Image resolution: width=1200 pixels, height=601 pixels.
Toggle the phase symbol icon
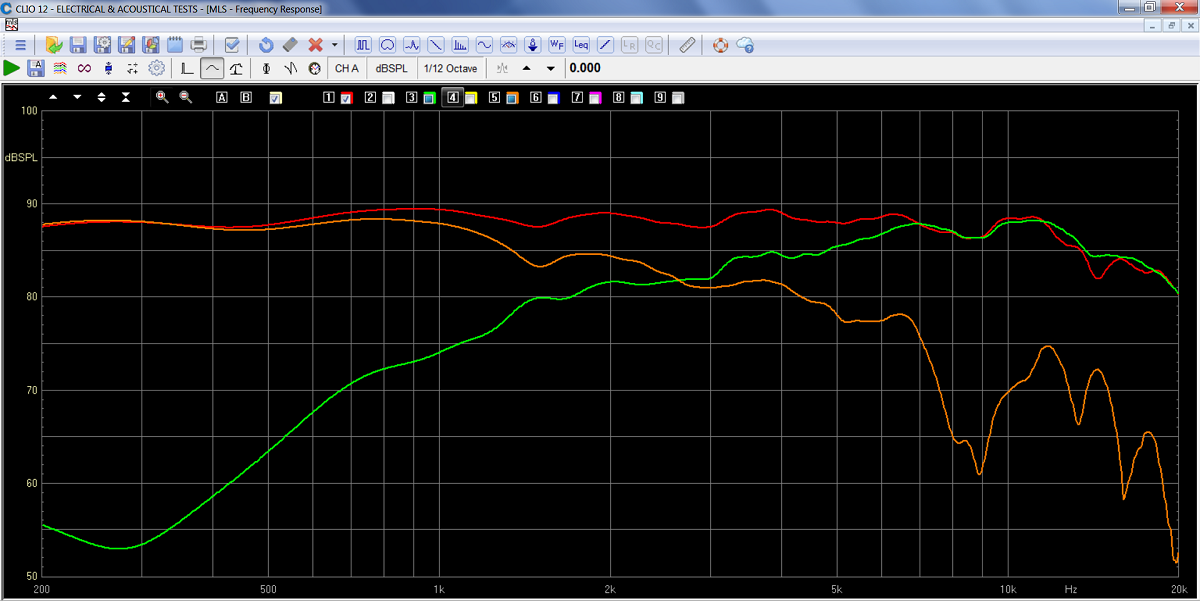point(266,68)
